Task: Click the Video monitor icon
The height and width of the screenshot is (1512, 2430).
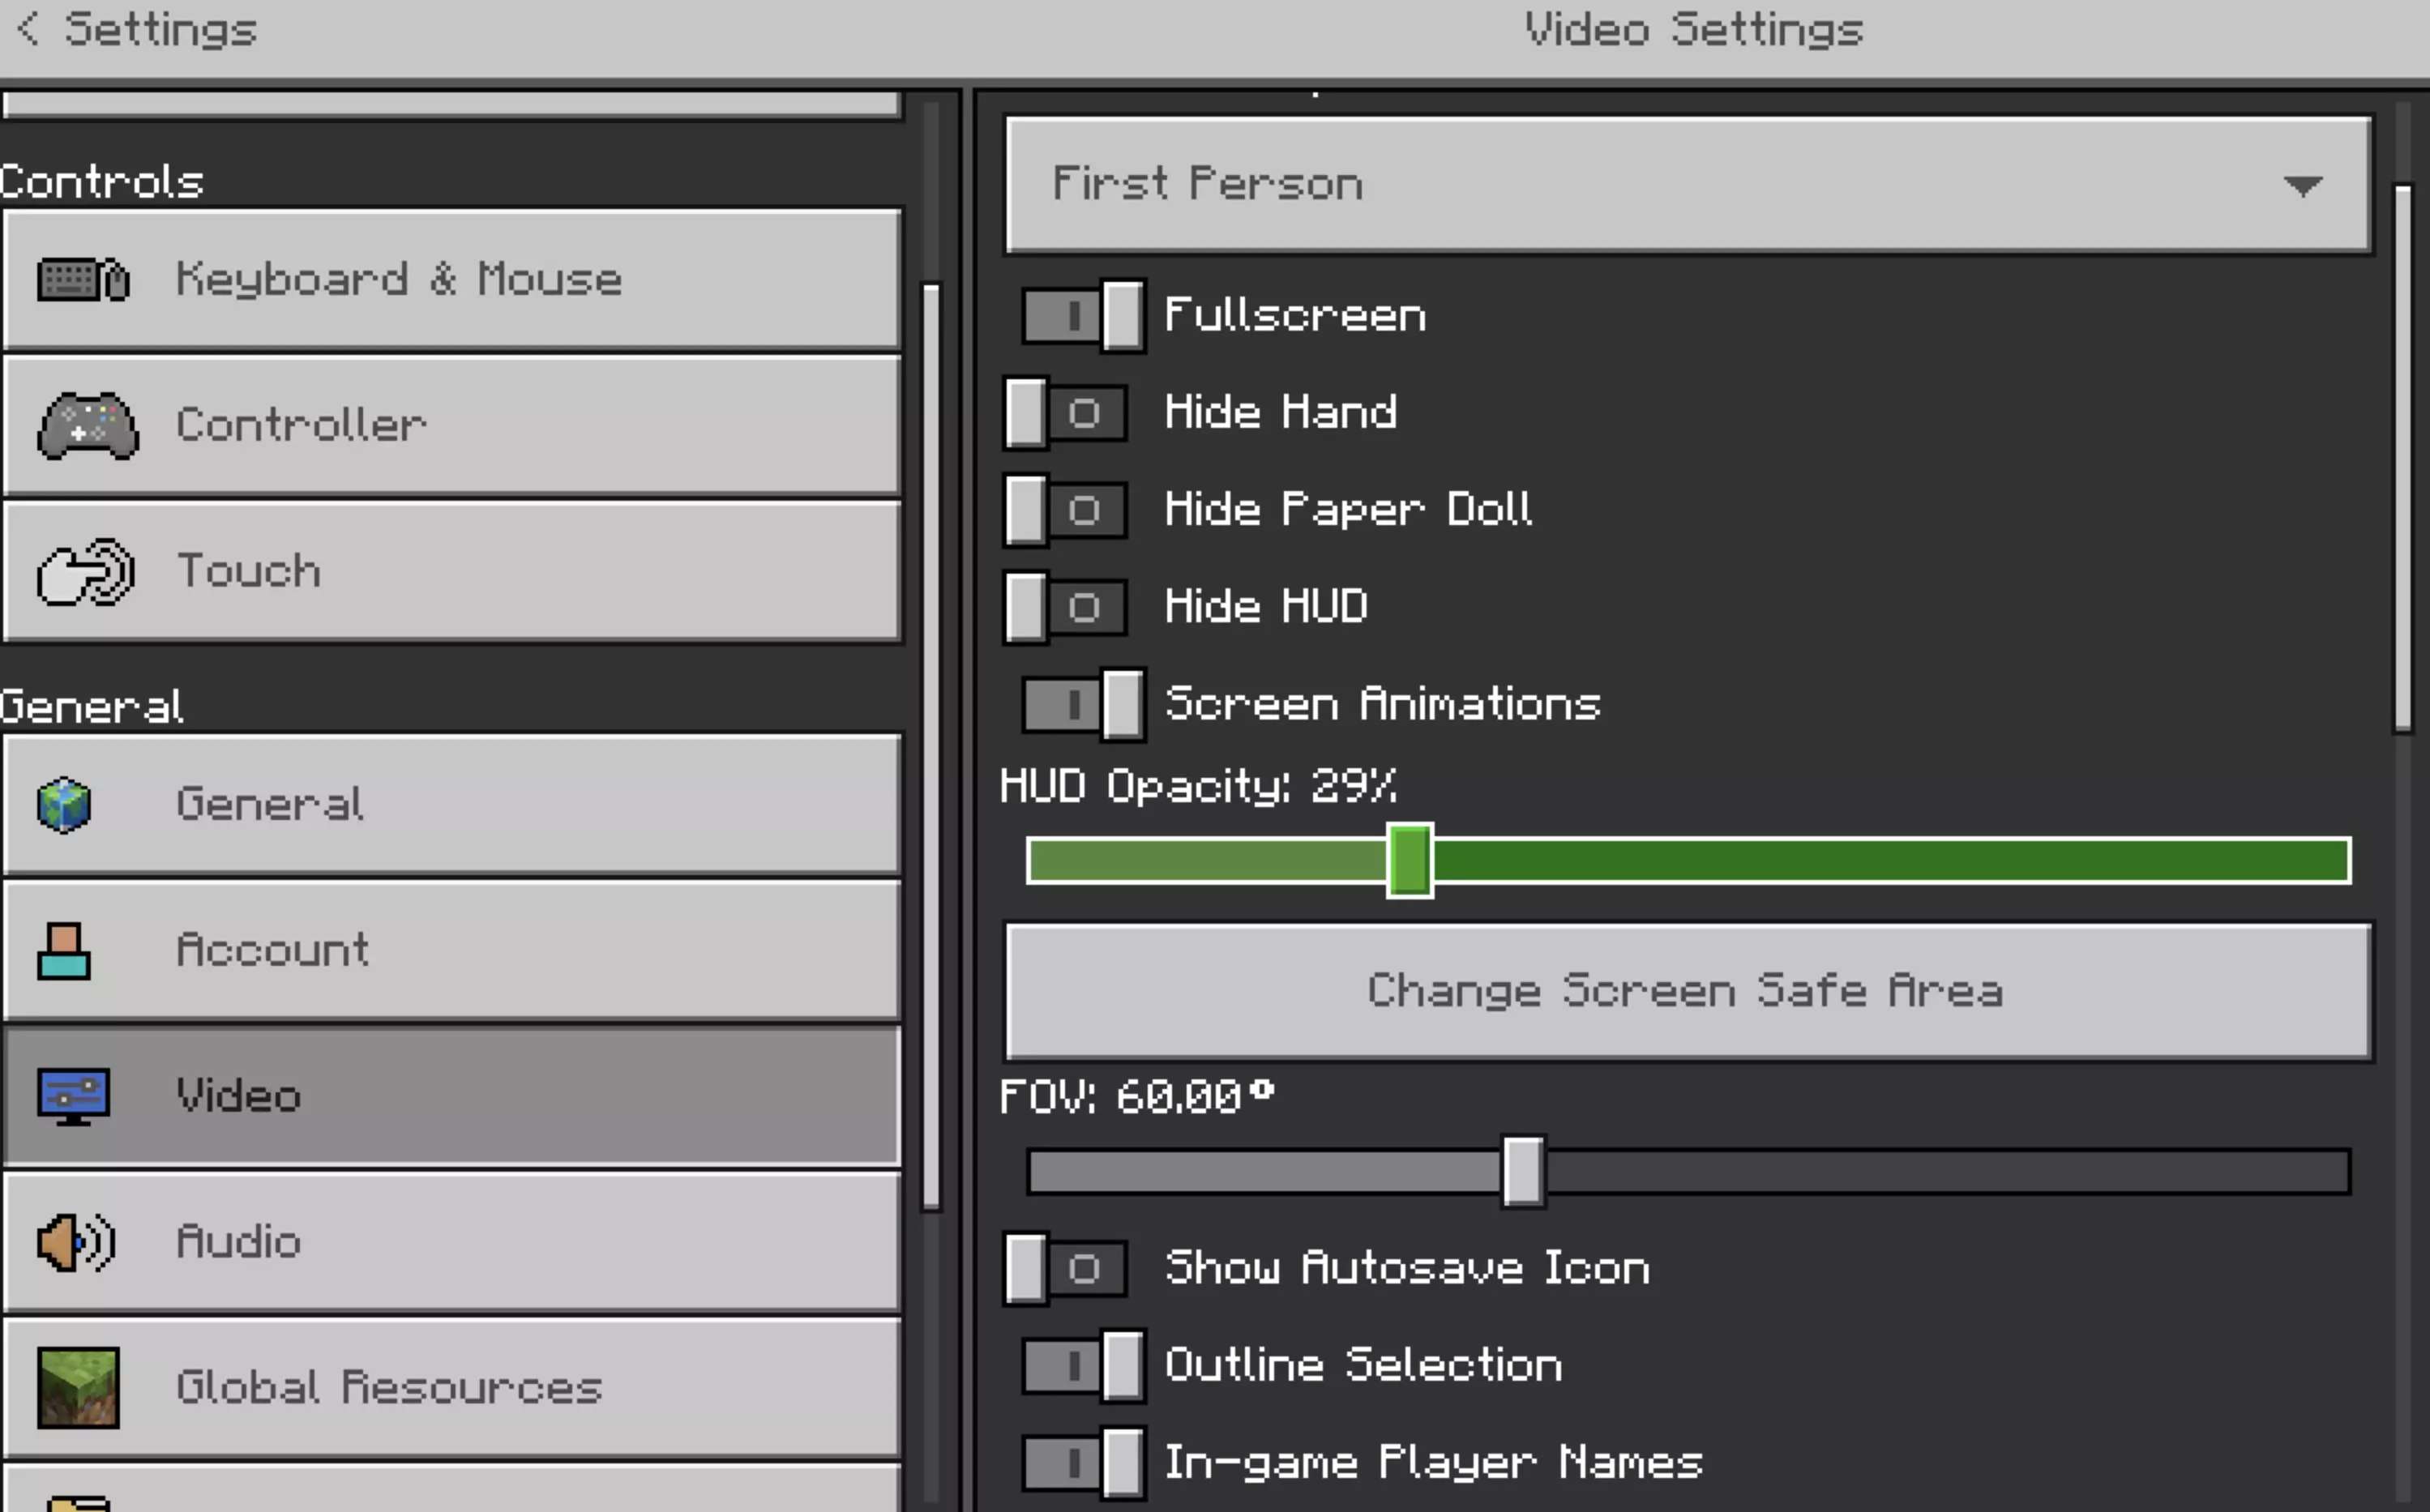Action: (x=73, y=1097)
